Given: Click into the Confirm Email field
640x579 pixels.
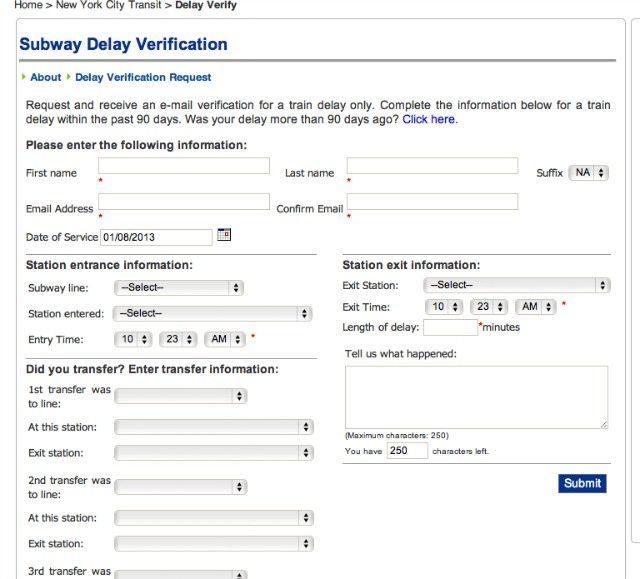Looking at the screenshot, I should (x=432, y=202).
